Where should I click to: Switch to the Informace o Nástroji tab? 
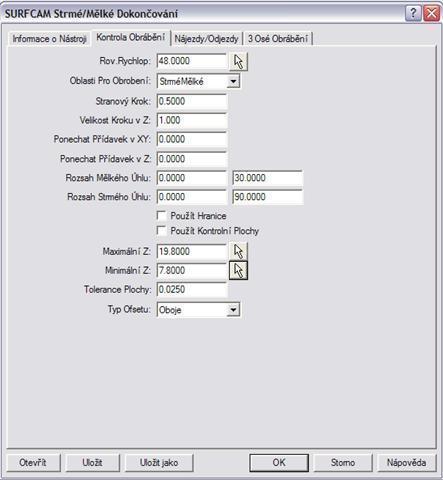[x=49, y=39]
